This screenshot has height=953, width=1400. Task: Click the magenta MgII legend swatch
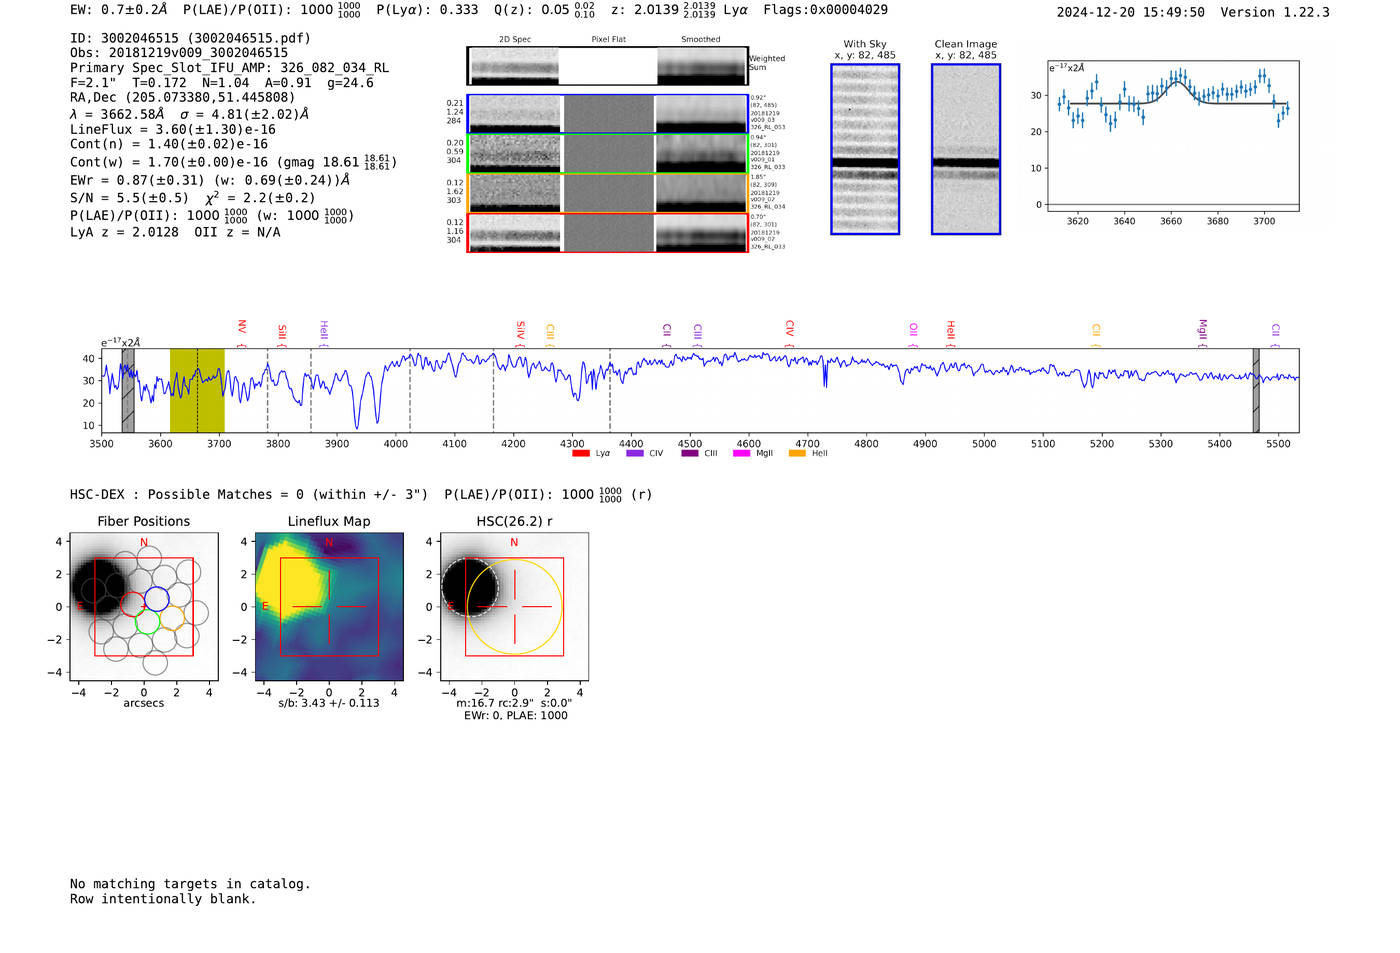[741, 454]
